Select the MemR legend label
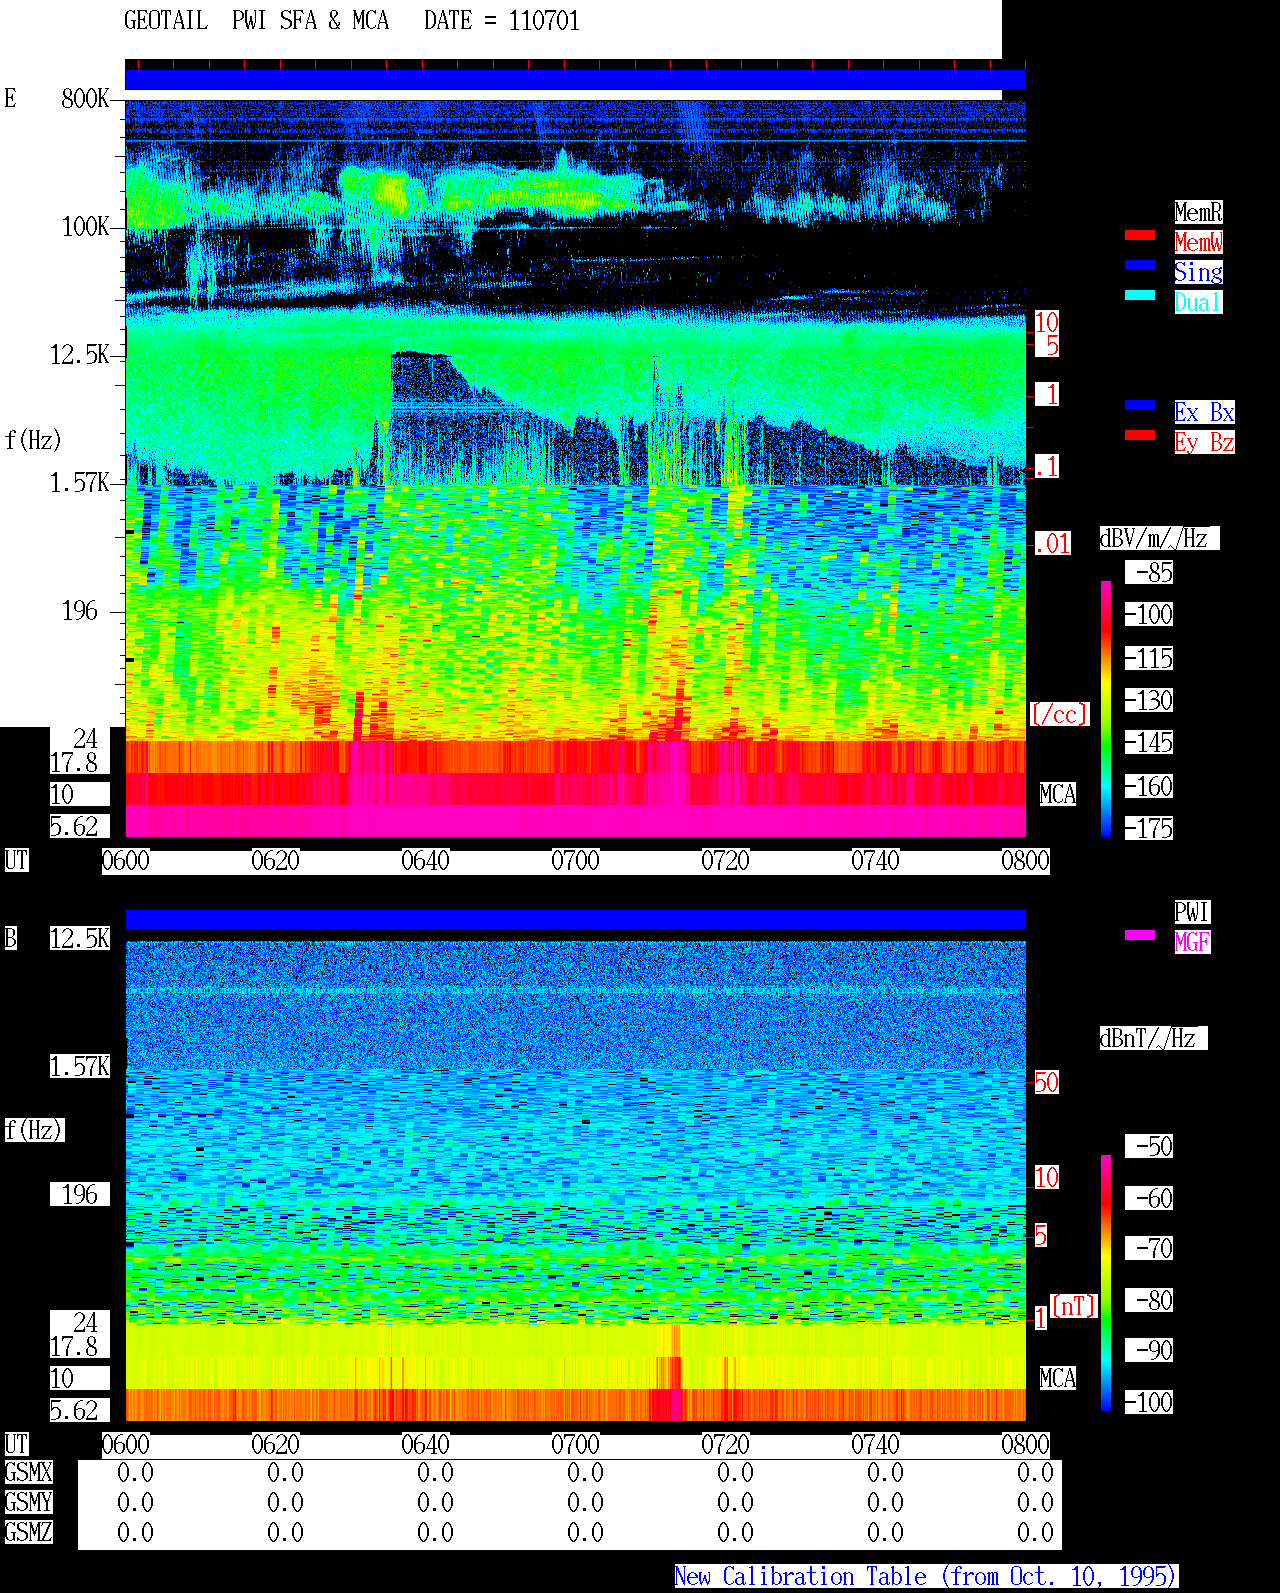 pos(1198,212)
